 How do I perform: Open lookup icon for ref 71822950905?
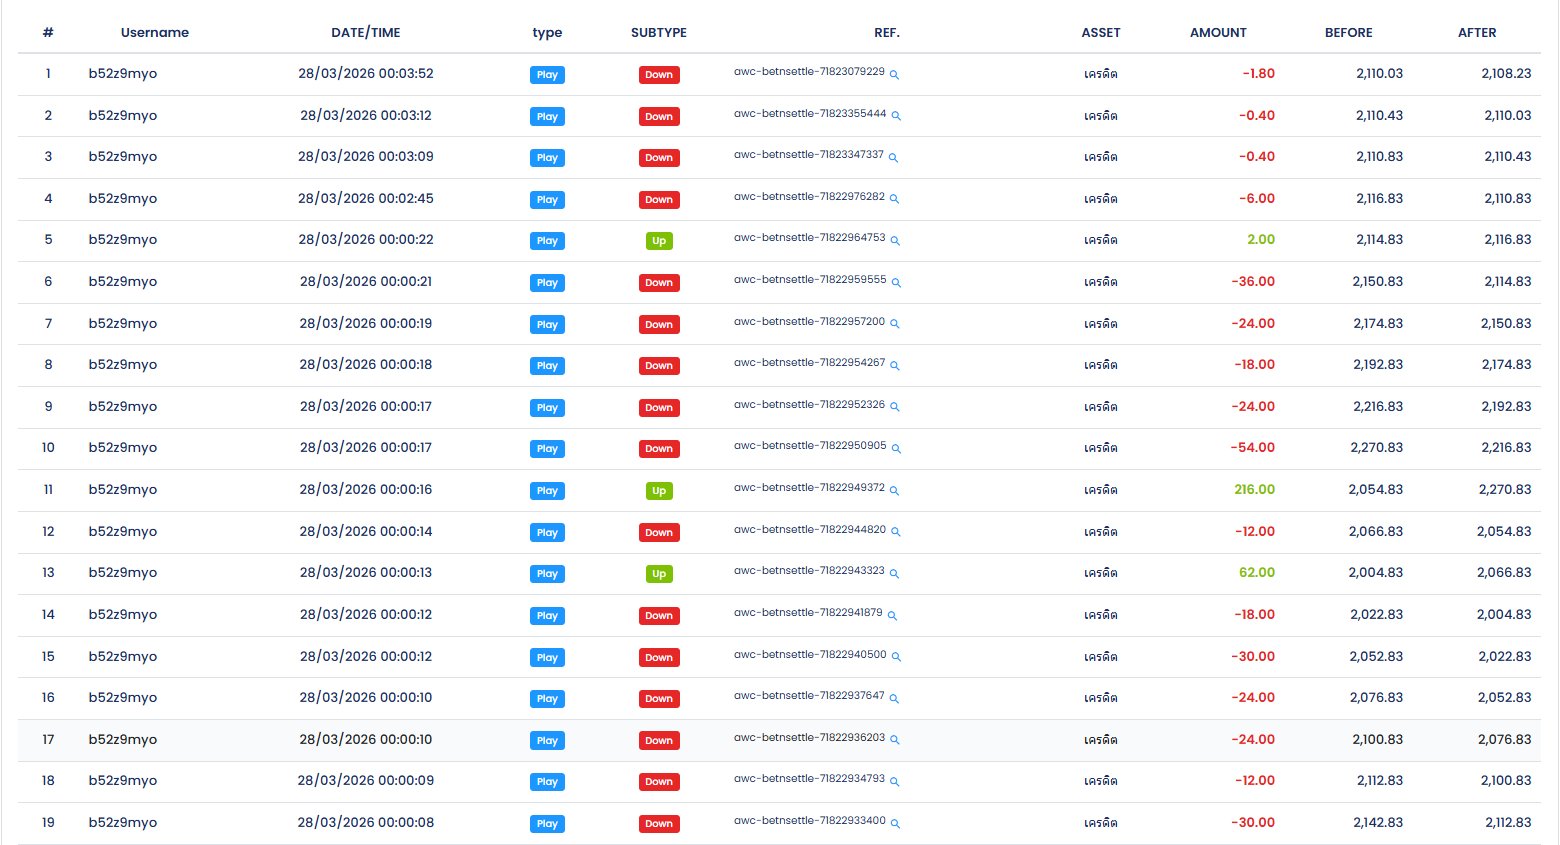pos(896,449)
